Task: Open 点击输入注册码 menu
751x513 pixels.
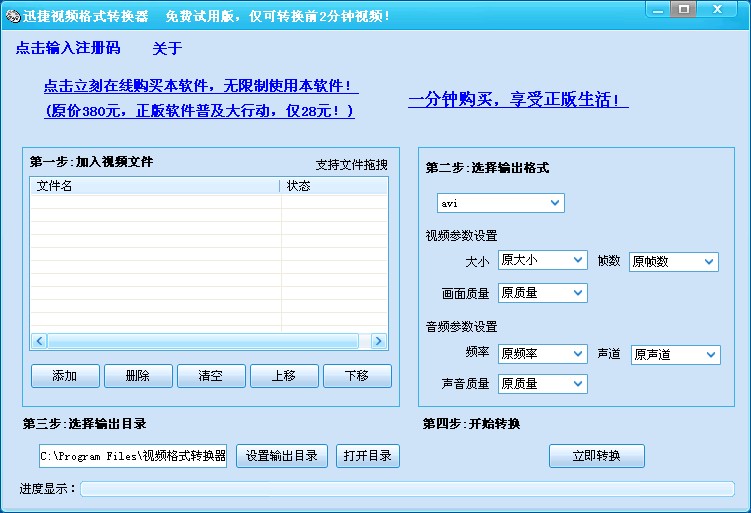Action: pos(68,48)
